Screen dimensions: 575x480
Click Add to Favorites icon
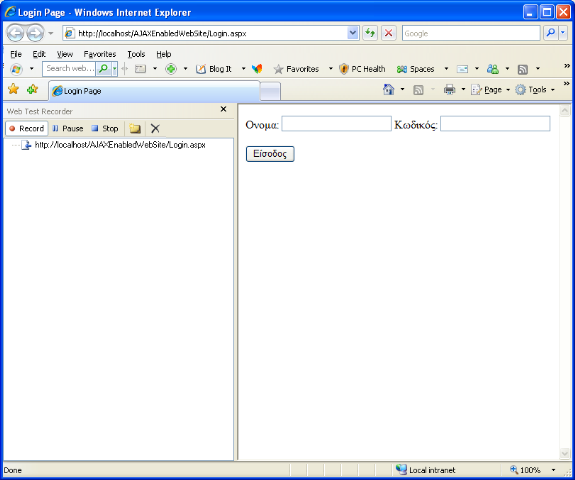[x=32, y=89]
